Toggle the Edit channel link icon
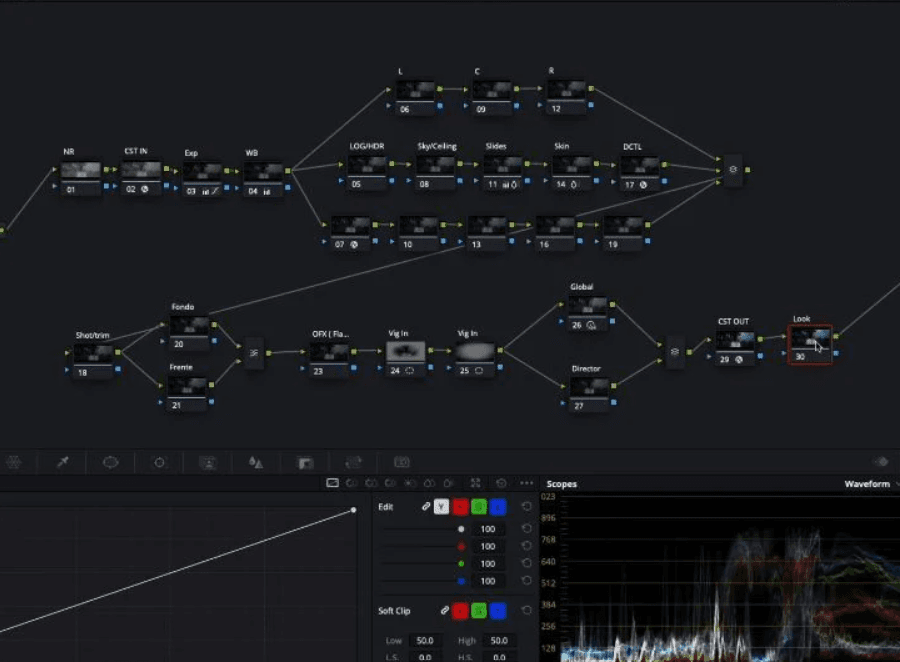 (x=425, y=506)
